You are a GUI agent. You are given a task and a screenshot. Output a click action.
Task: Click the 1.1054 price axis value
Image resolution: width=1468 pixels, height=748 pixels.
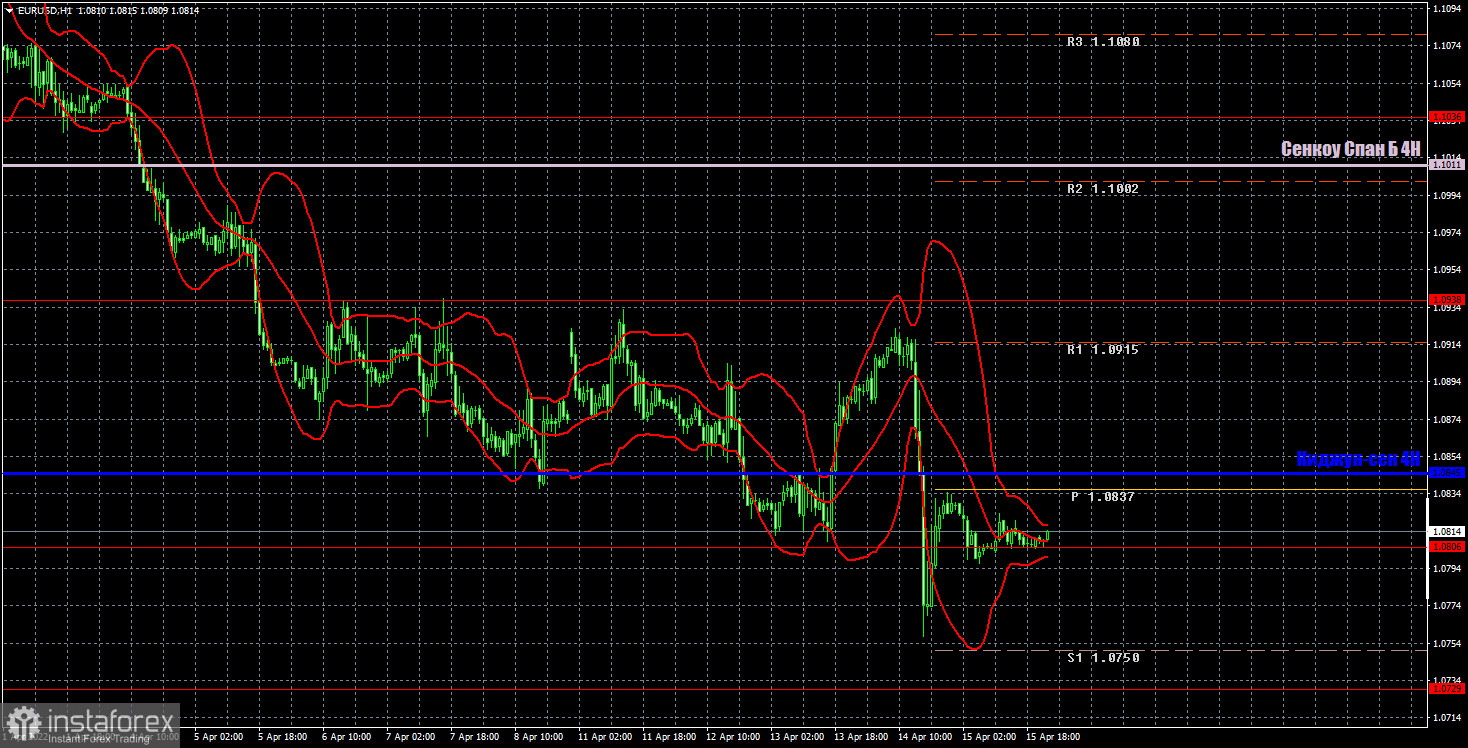(x=1447, y=83)
